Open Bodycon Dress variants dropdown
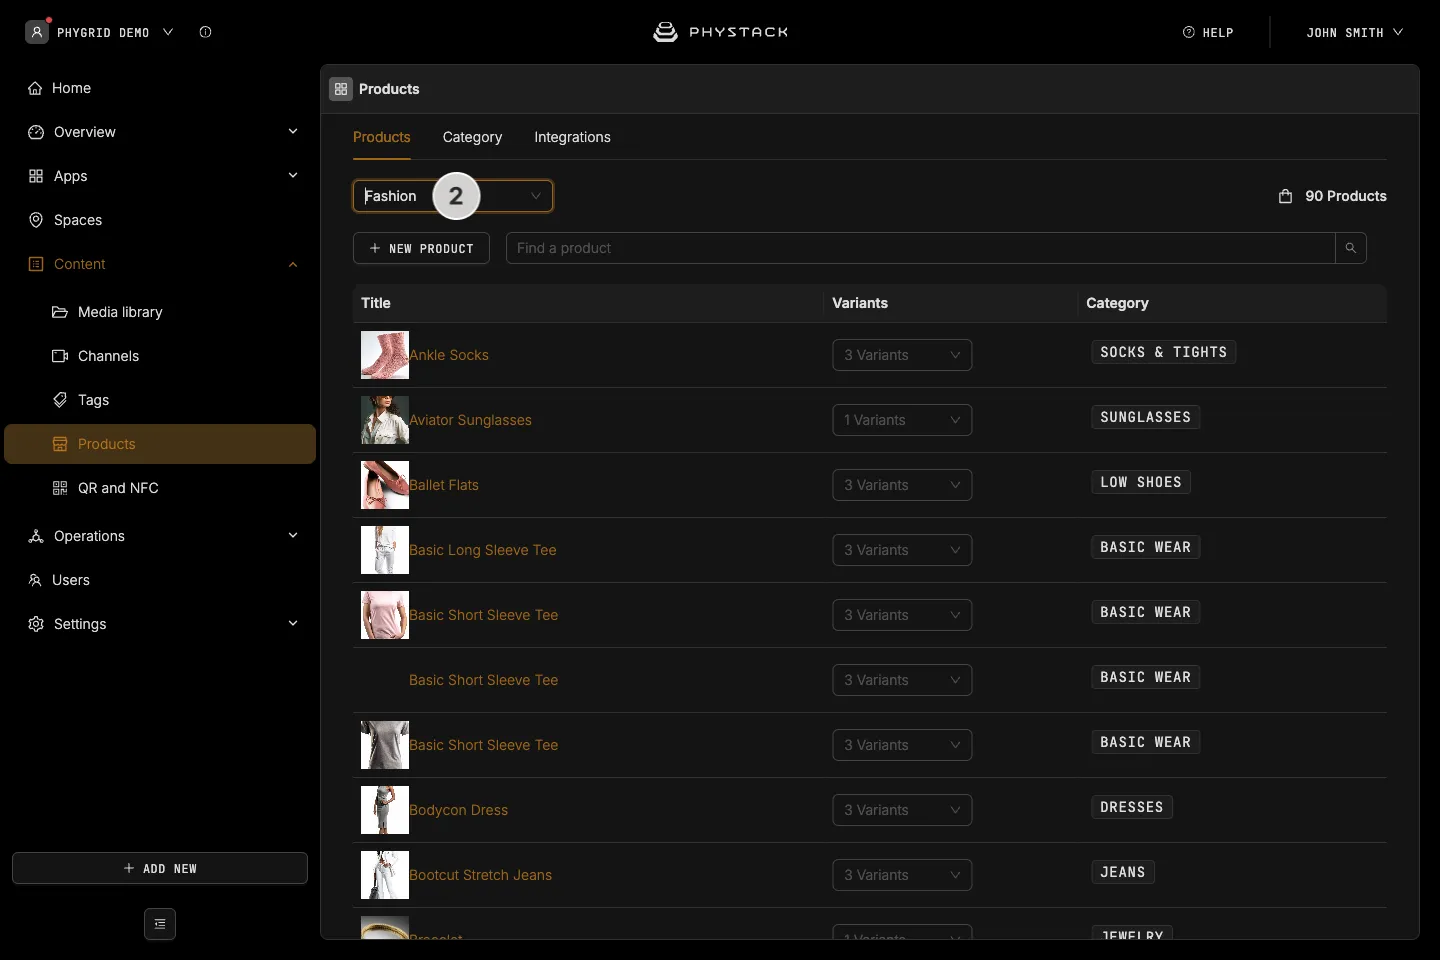This screenshot has height=960, width=1440. click(x=902, y=810)
